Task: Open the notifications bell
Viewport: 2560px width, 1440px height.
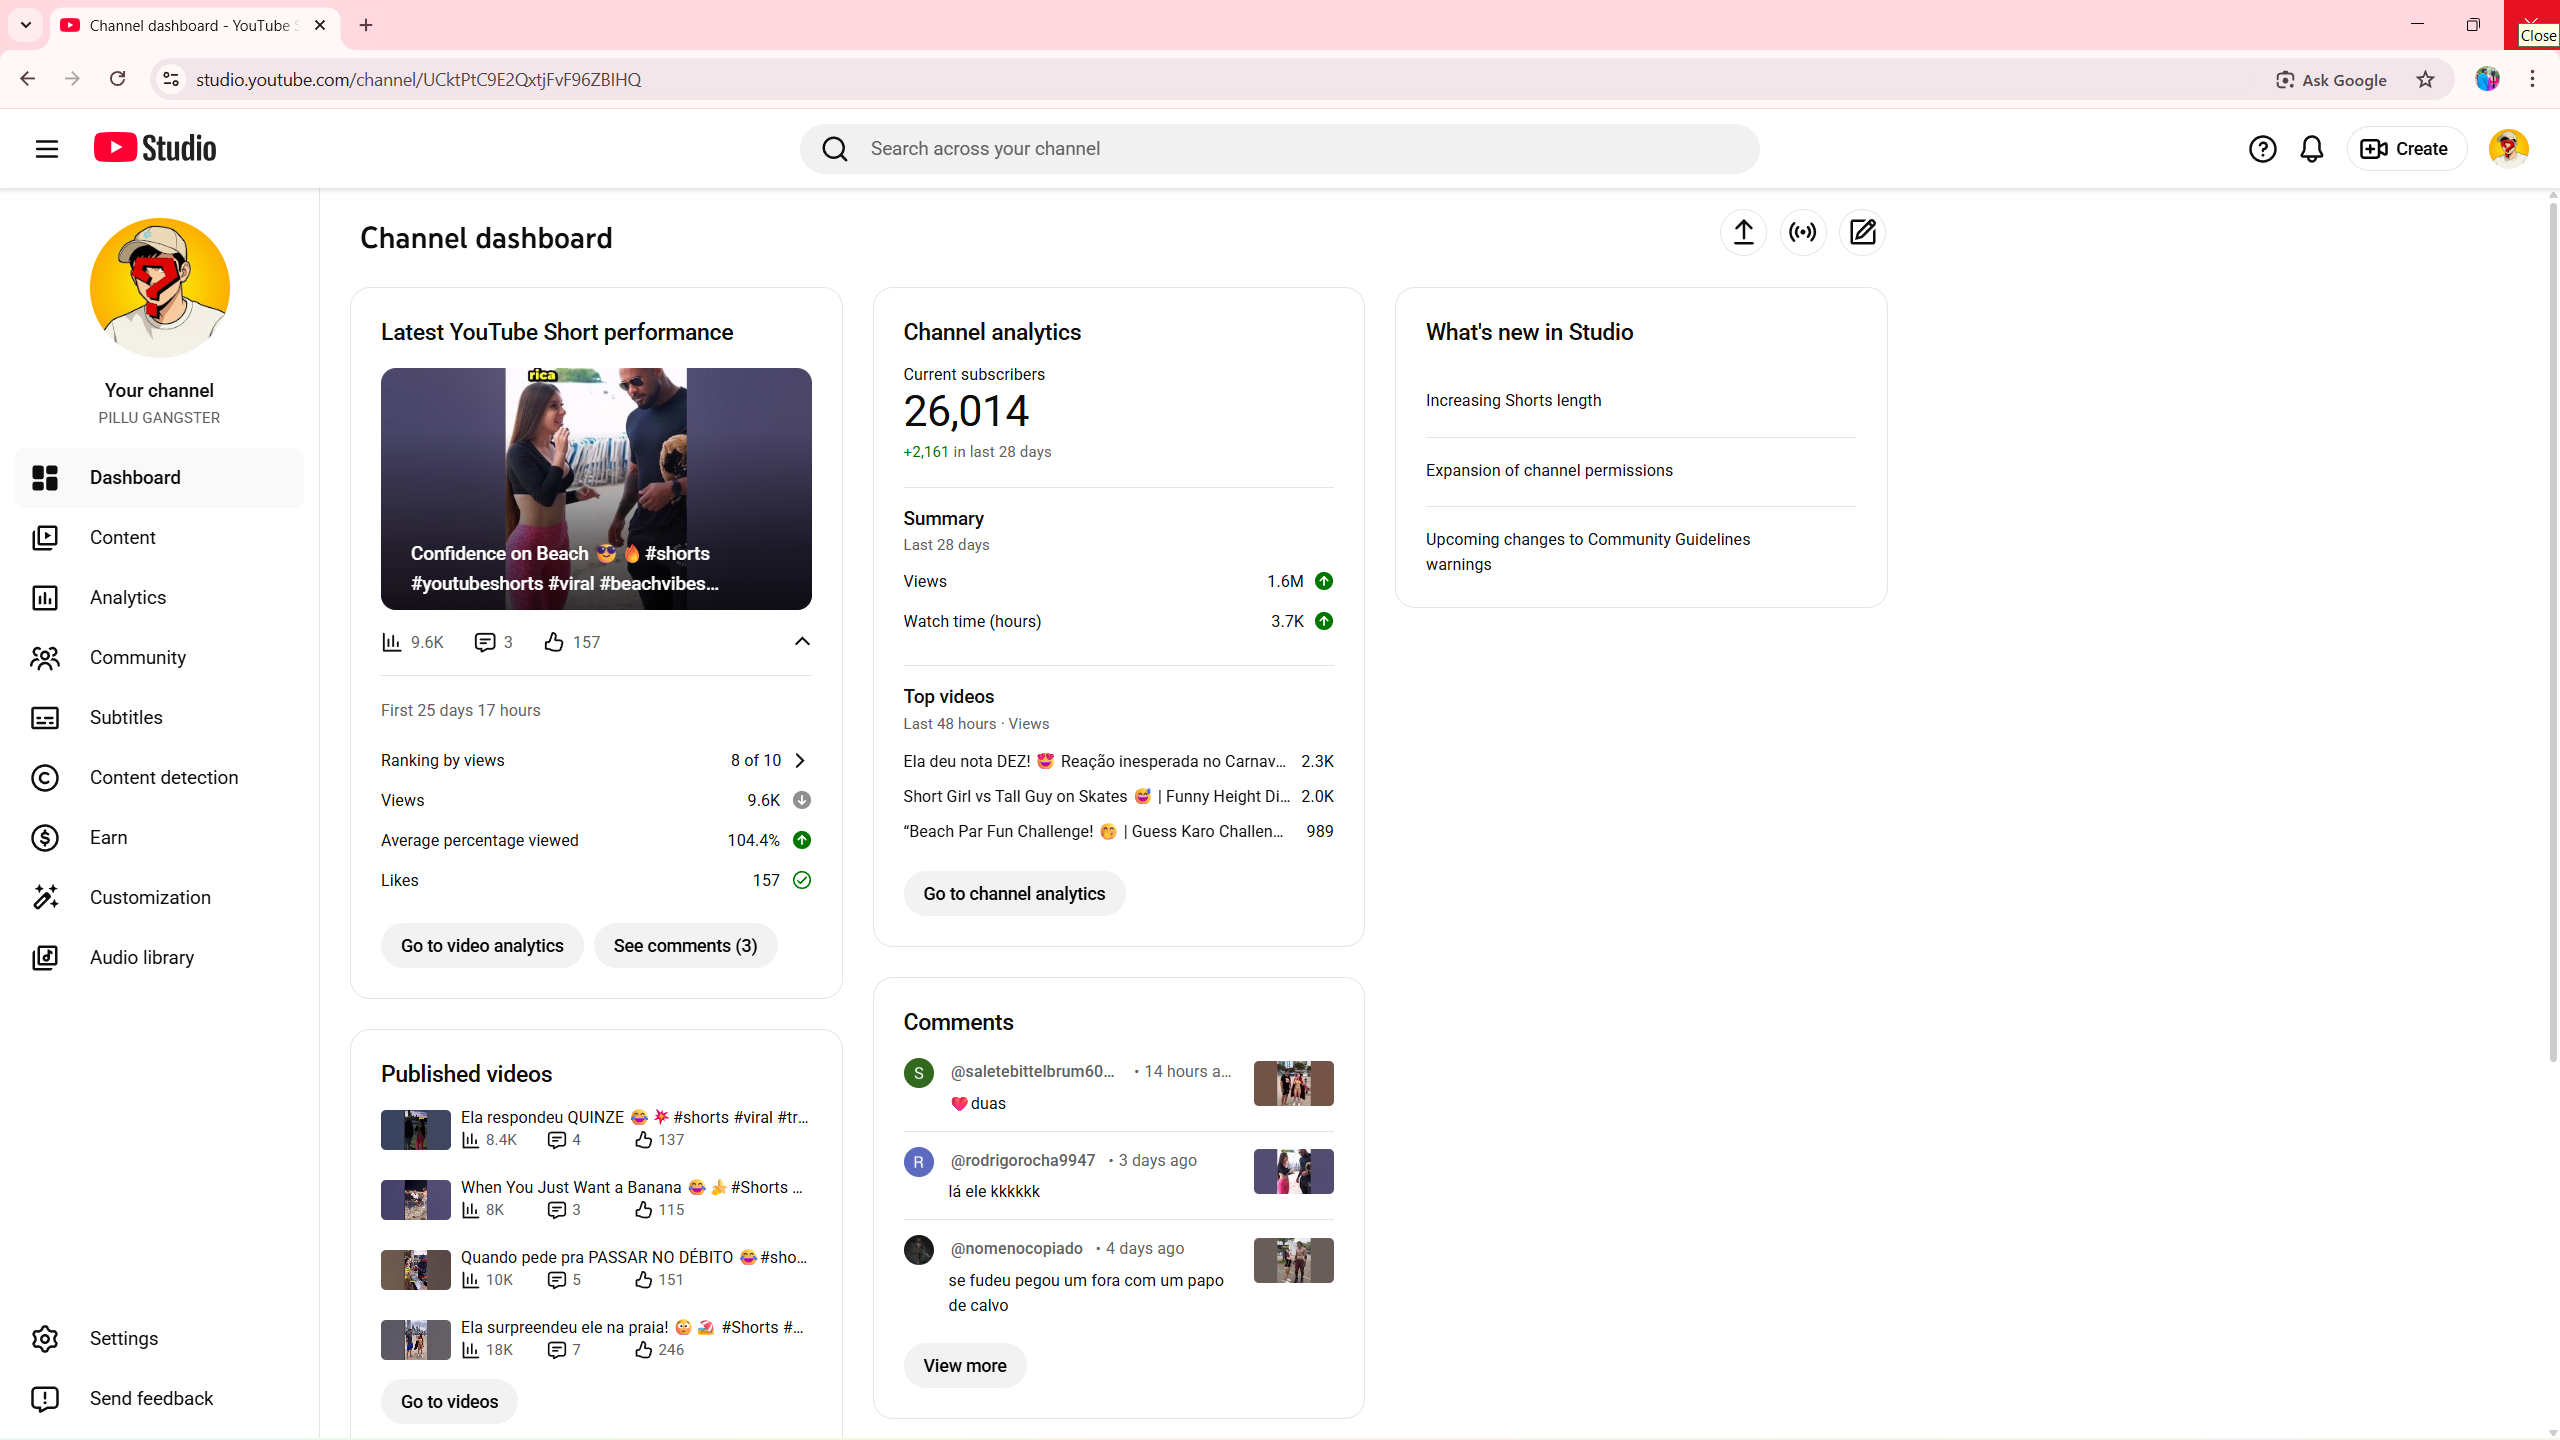Action: tap(2311, 149)
